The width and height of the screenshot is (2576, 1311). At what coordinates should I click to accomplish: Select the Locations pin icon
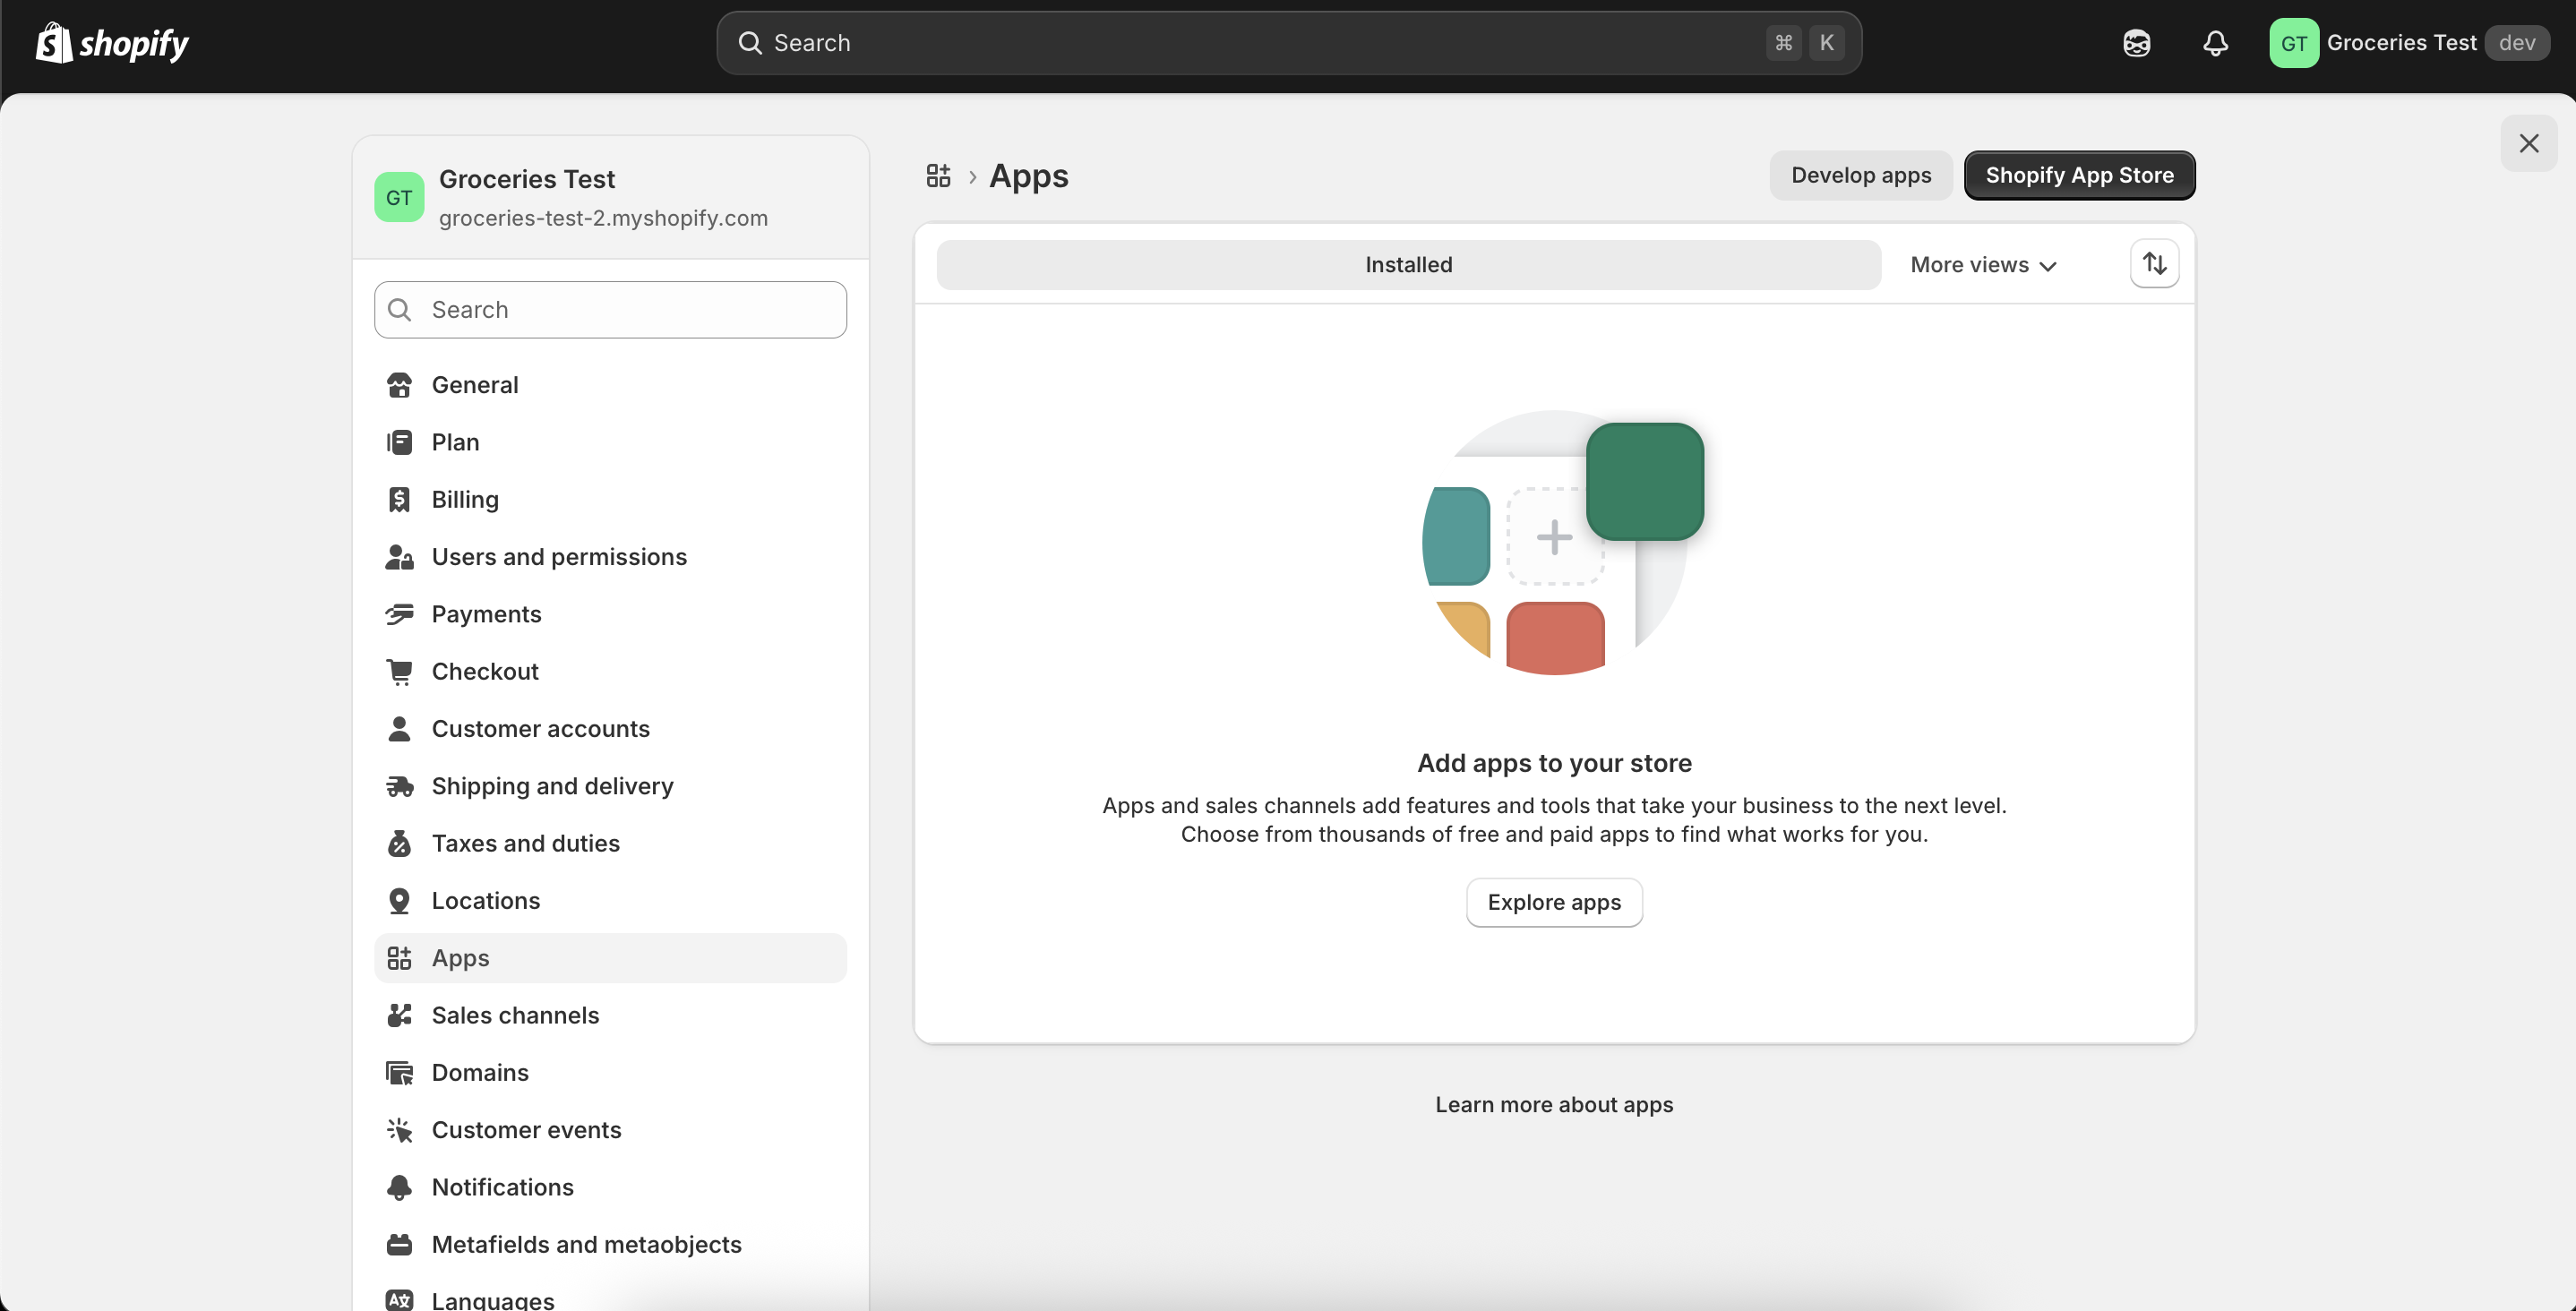399,900
